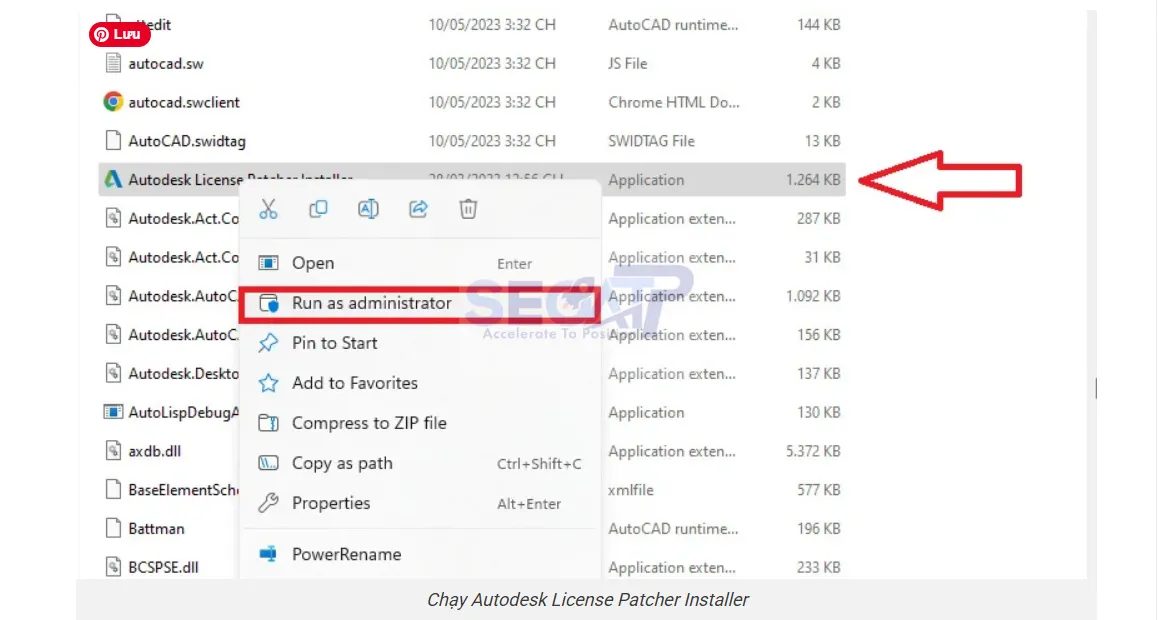Click the BCSPSE.dll file icon
Viewport: 1158px width, 620px height.
[x=113, y=568]
